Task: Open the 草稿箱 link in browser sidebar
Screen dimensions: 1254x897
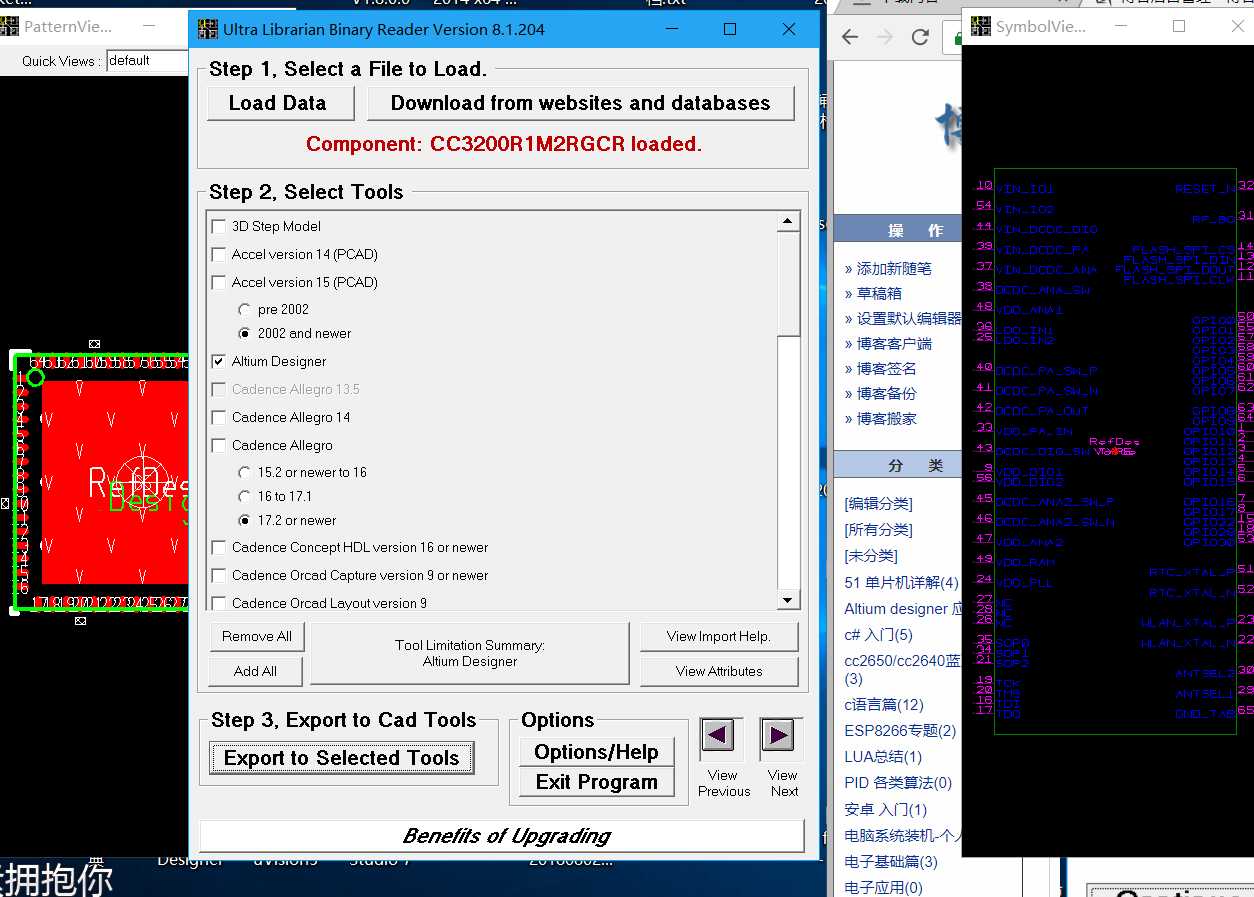Action: point(879,293)
